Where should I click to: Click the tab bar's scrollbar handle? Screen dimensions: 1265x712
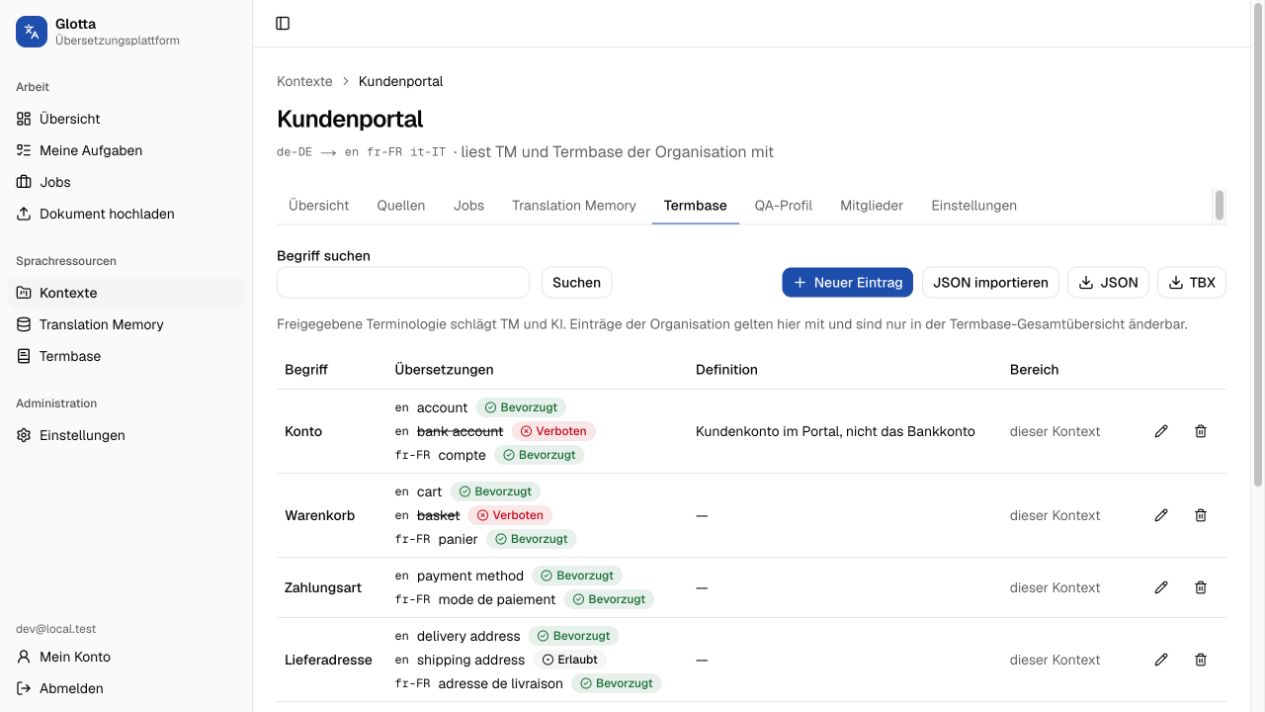click(x=1219, y=205)
